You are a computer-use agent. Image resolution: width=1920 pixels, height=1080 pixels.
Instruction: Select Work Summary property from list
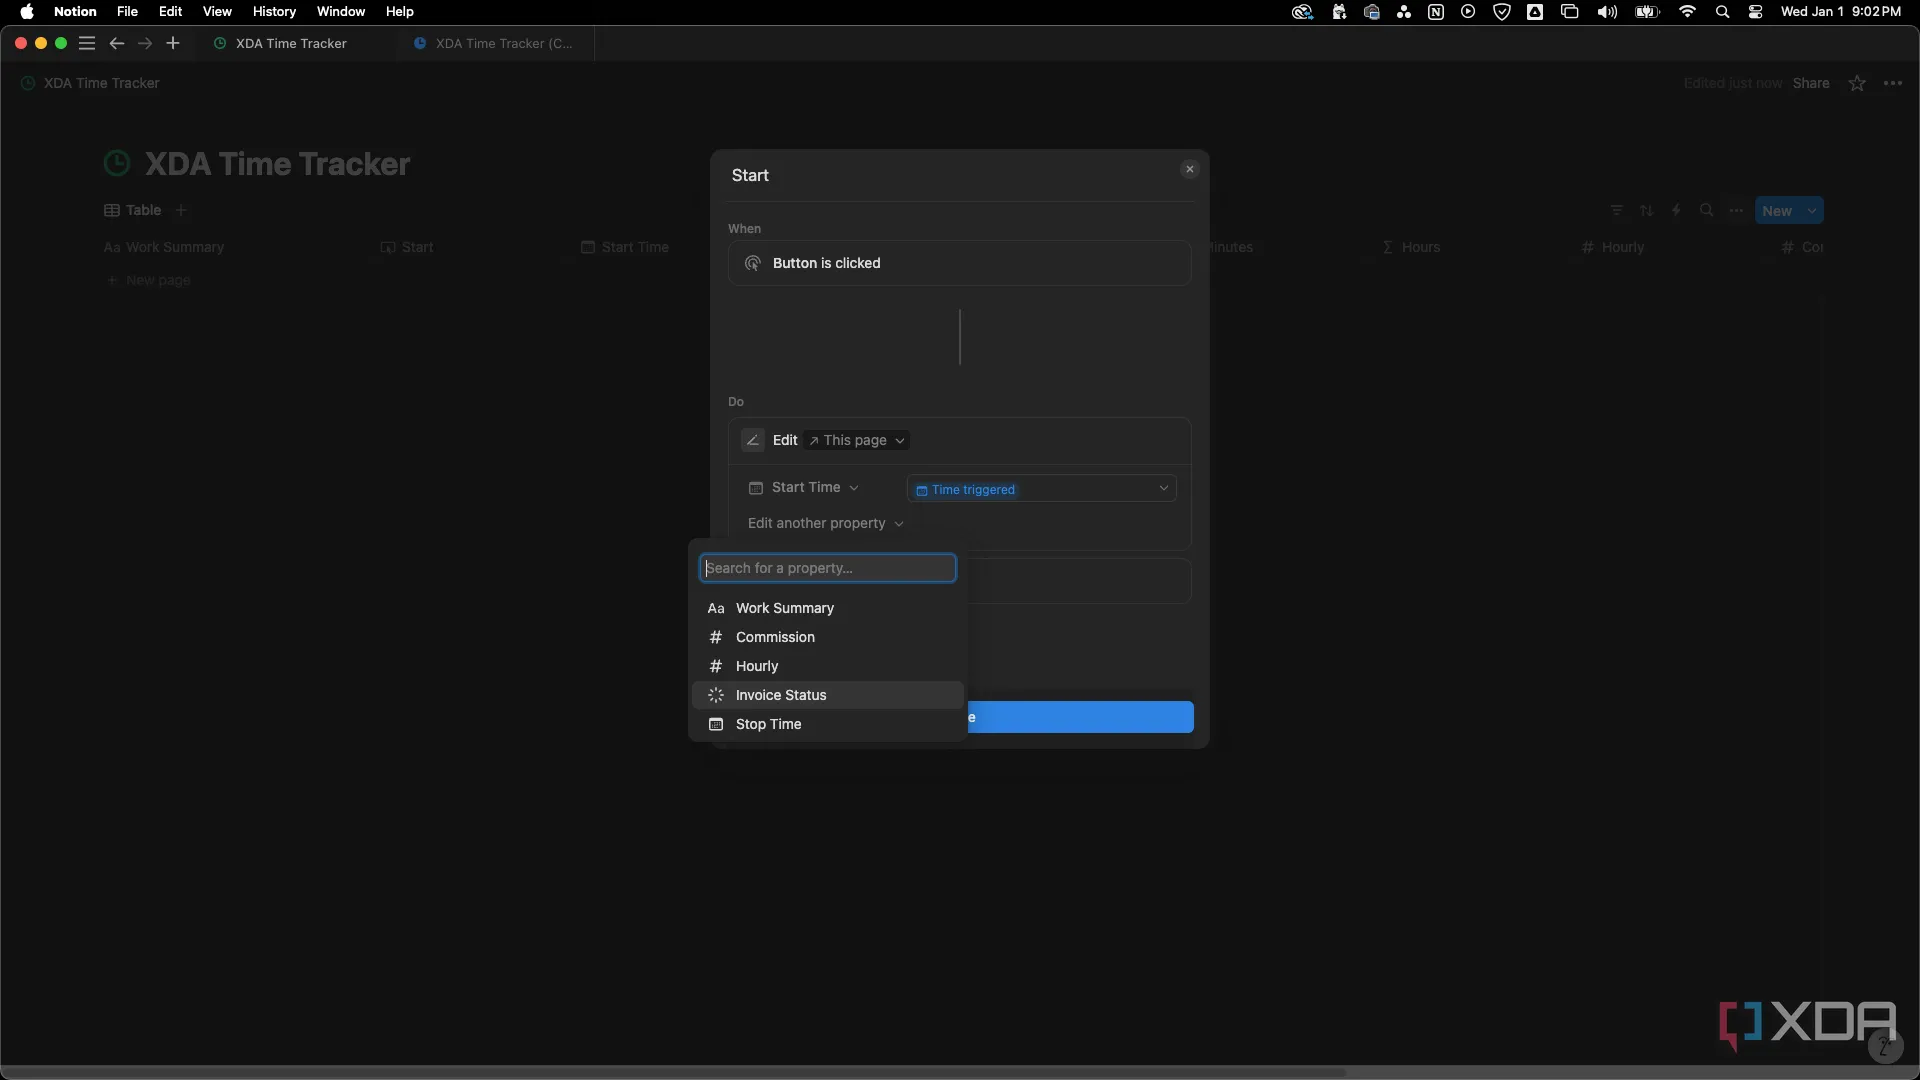(x=827, y=608)
